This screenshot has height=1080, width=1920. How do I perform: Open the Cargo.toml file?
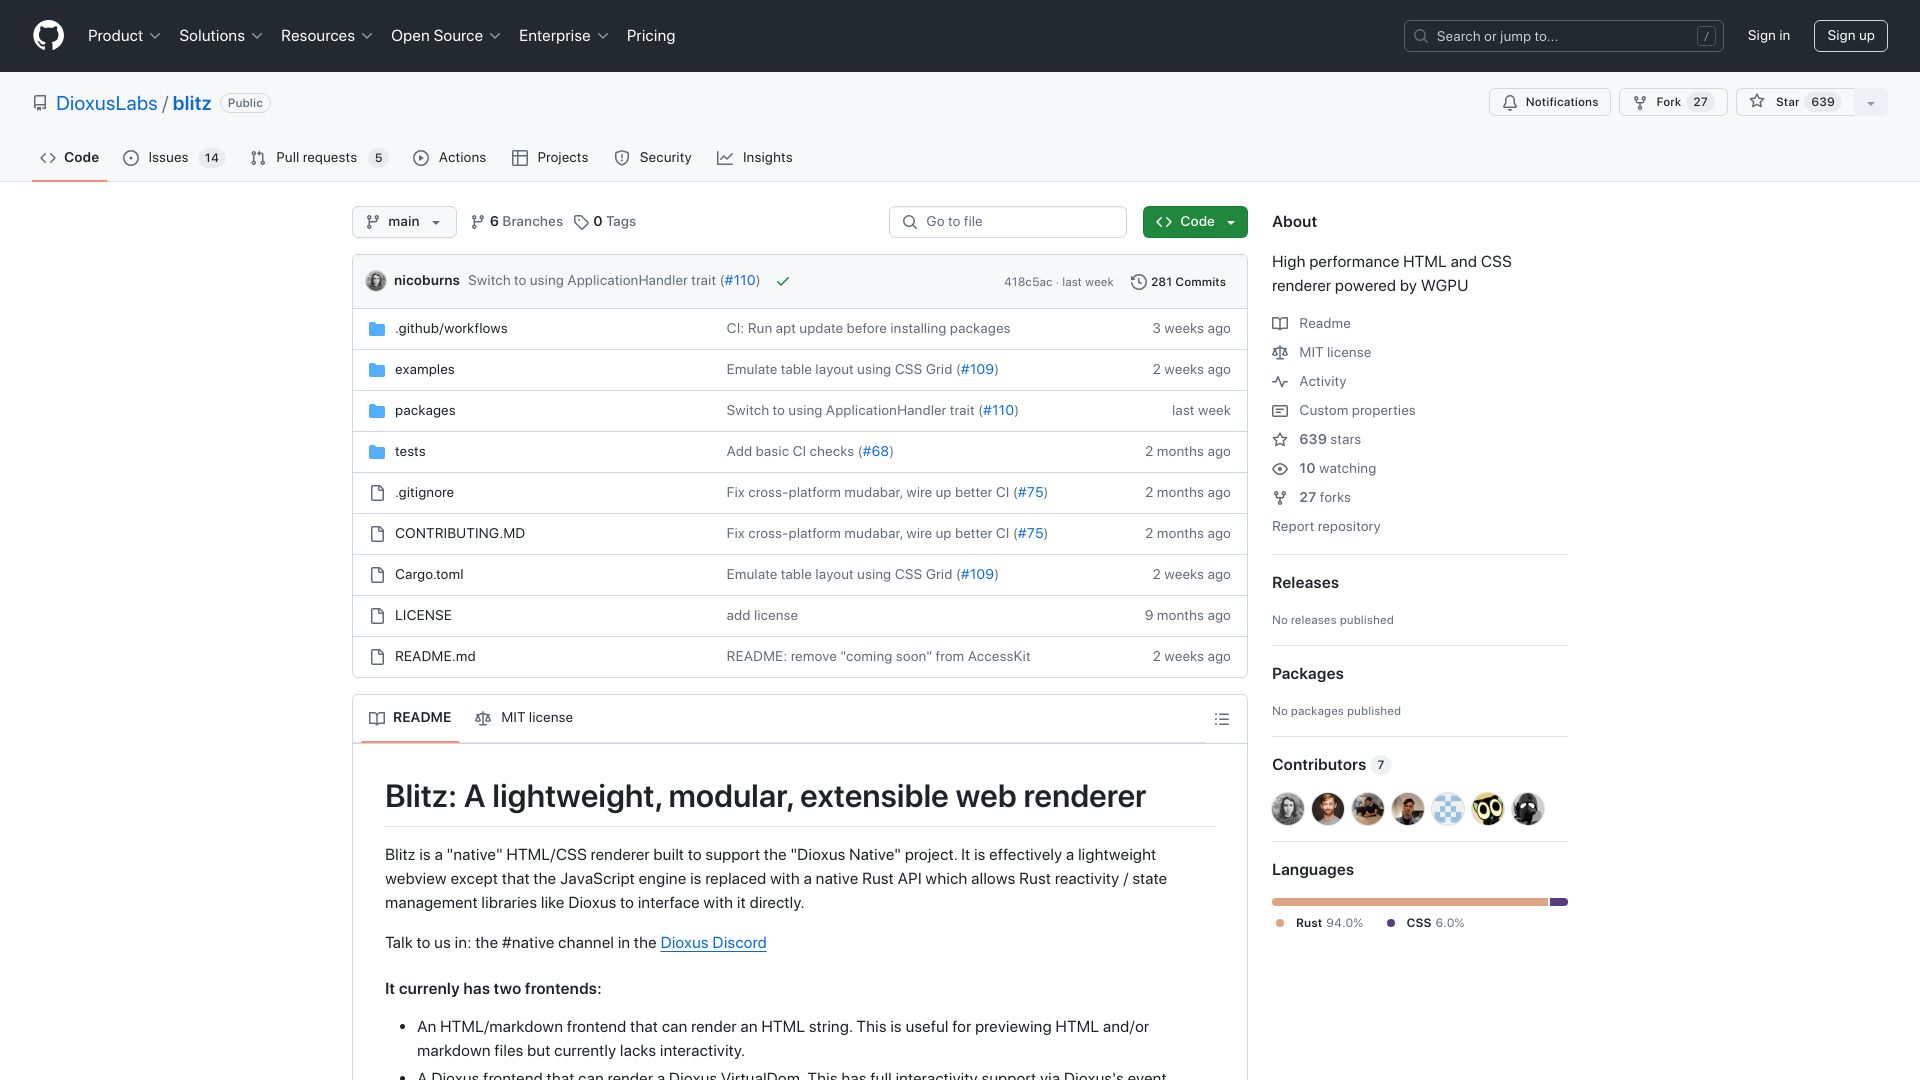pyautogui.click(x=429, y=575)
